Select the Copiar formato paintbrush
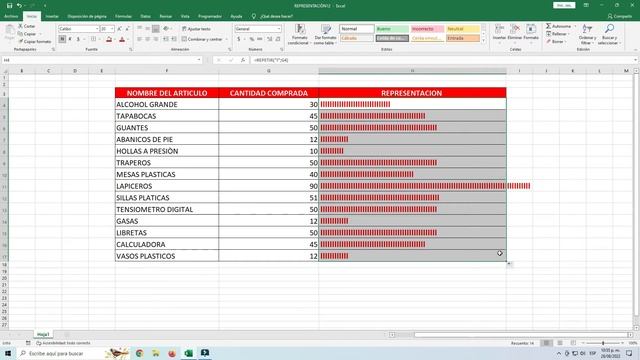 coord(35,42)
